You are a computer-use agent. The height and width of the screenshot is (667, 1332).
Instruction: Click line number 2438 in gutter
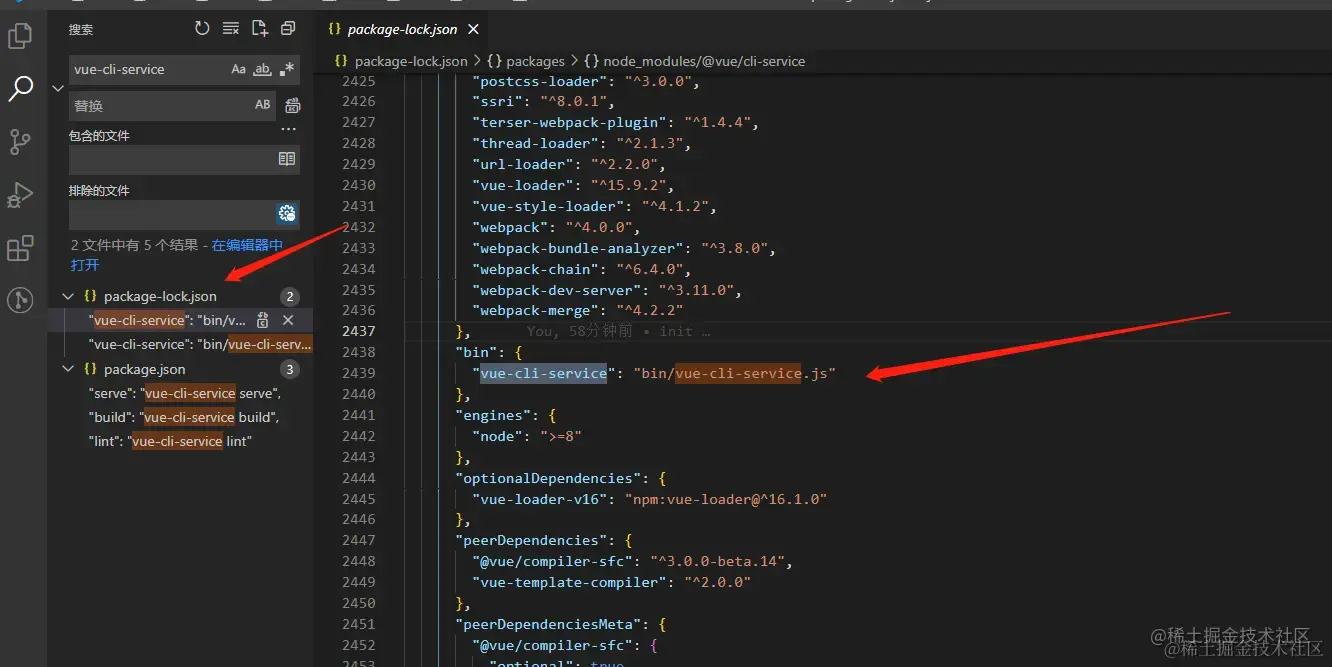(358, 352)
